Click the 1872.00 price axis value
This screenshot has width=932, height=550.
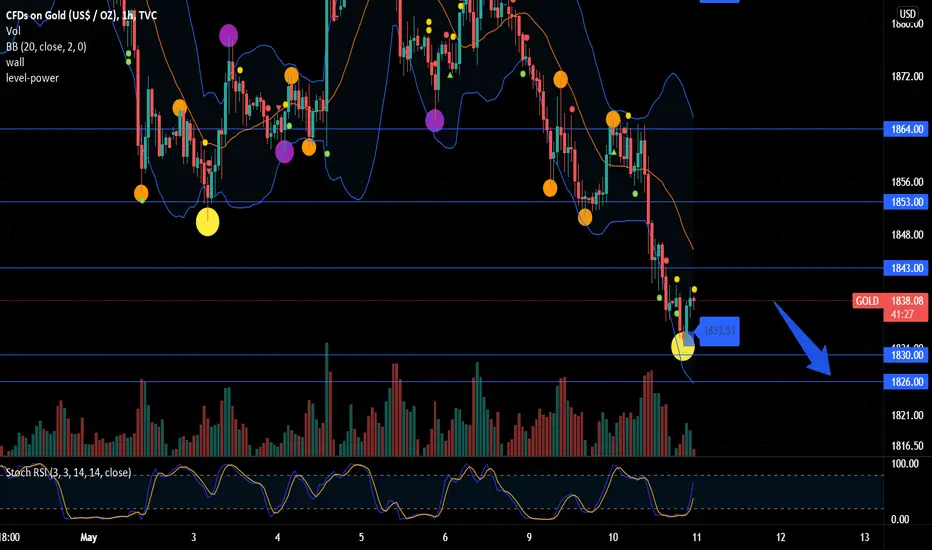(x=907, y=76)
